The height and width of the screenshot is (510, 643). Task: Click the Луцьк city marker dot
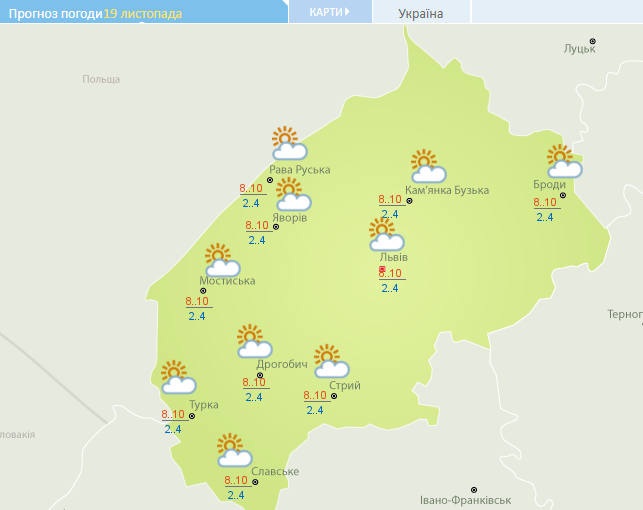coord(592,41)
